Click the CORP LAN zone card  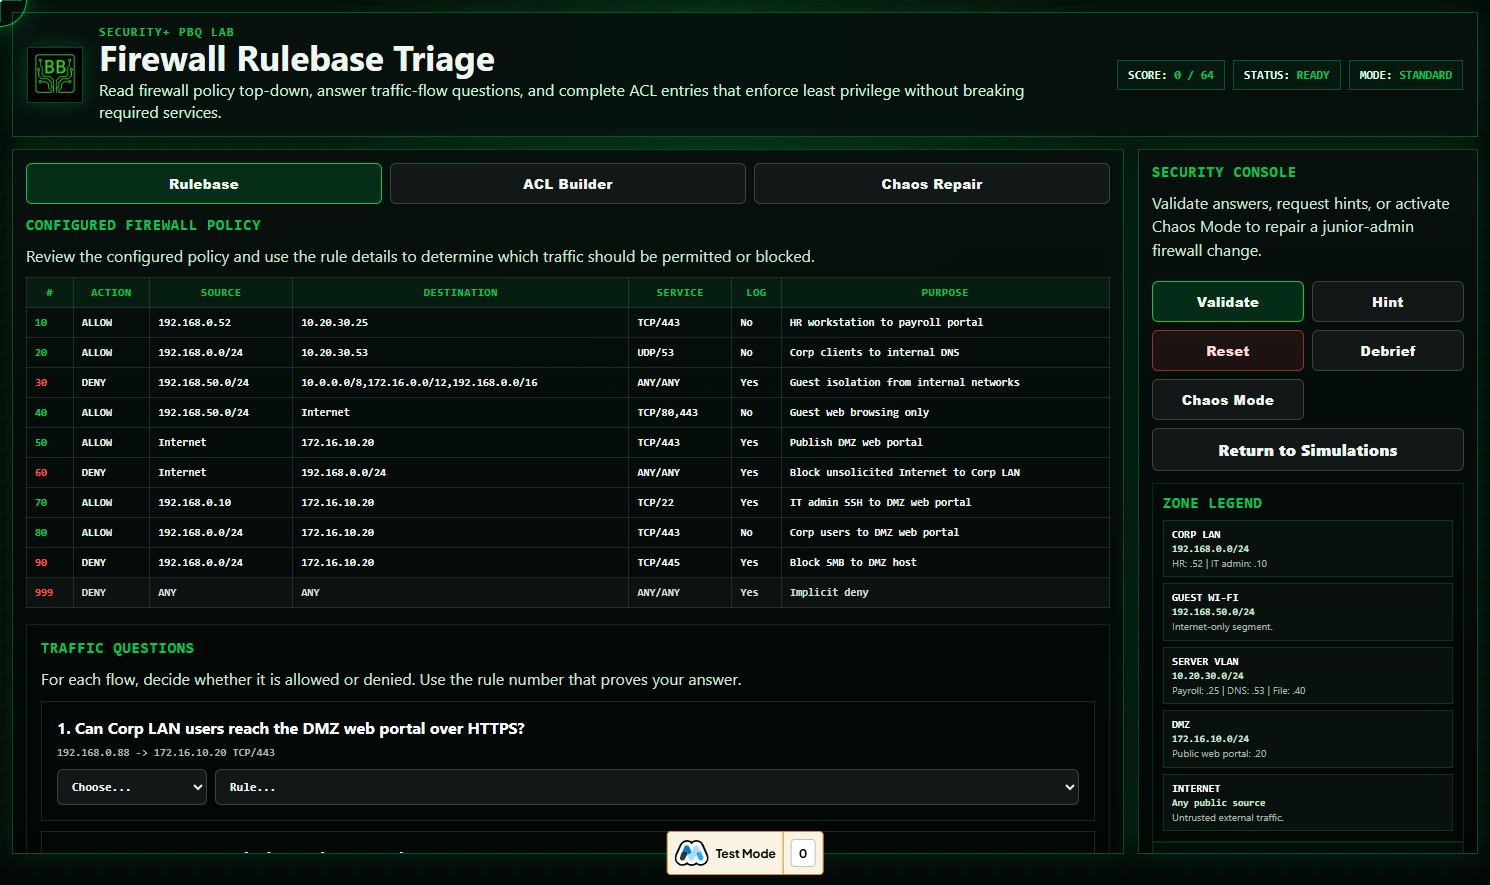(1307, 549)
